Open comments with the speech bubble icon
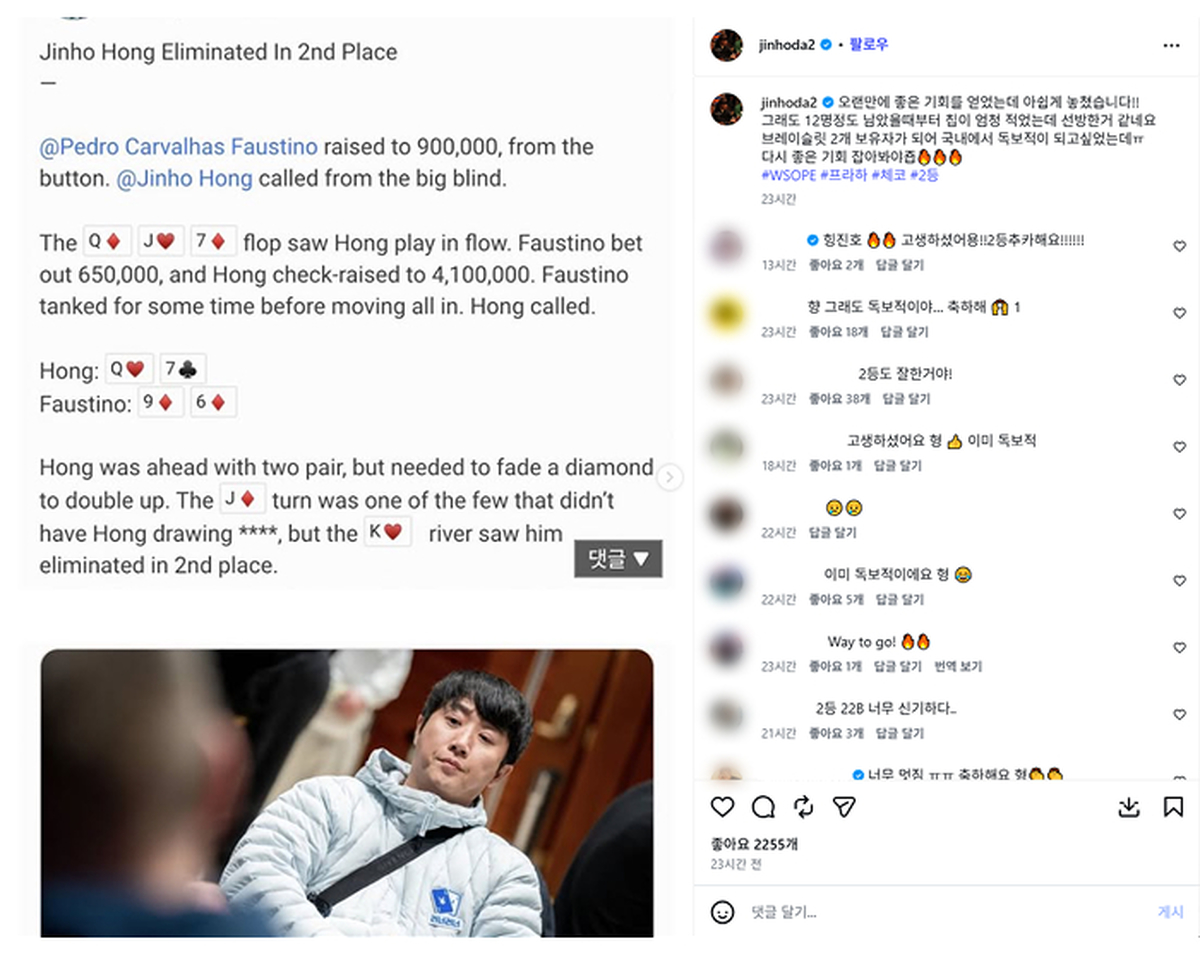 point(763,807)
